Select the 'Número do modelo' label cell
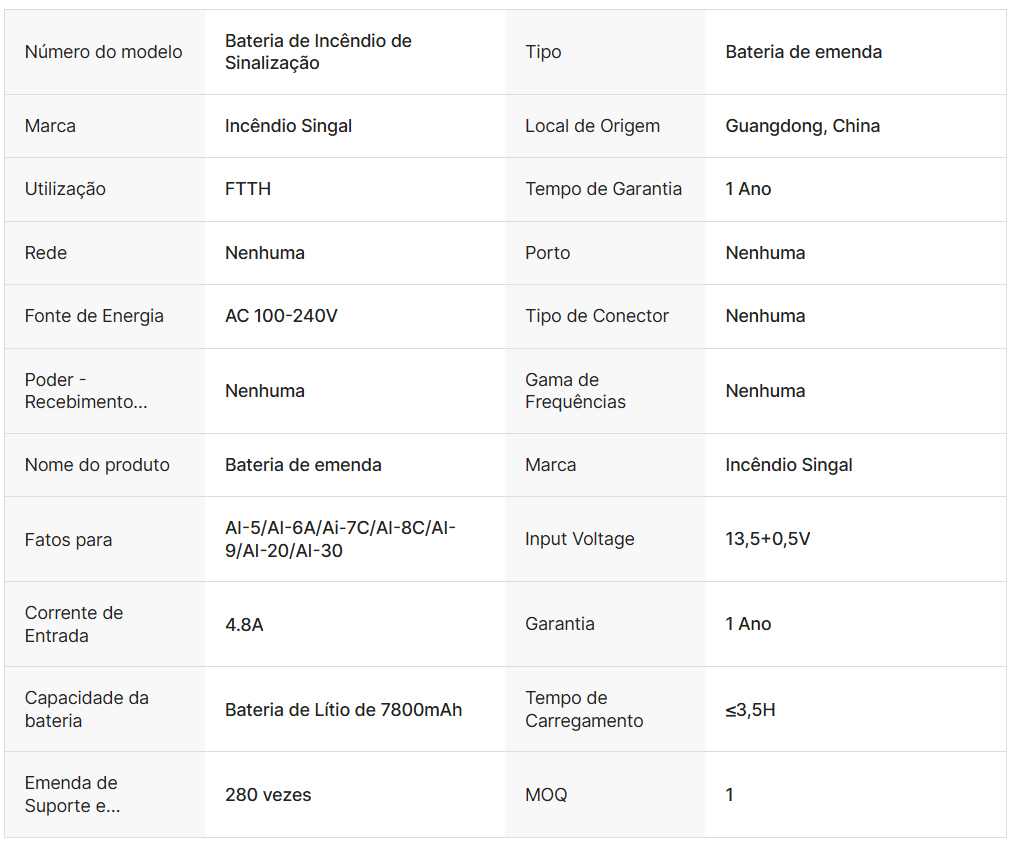 (103, 52)
